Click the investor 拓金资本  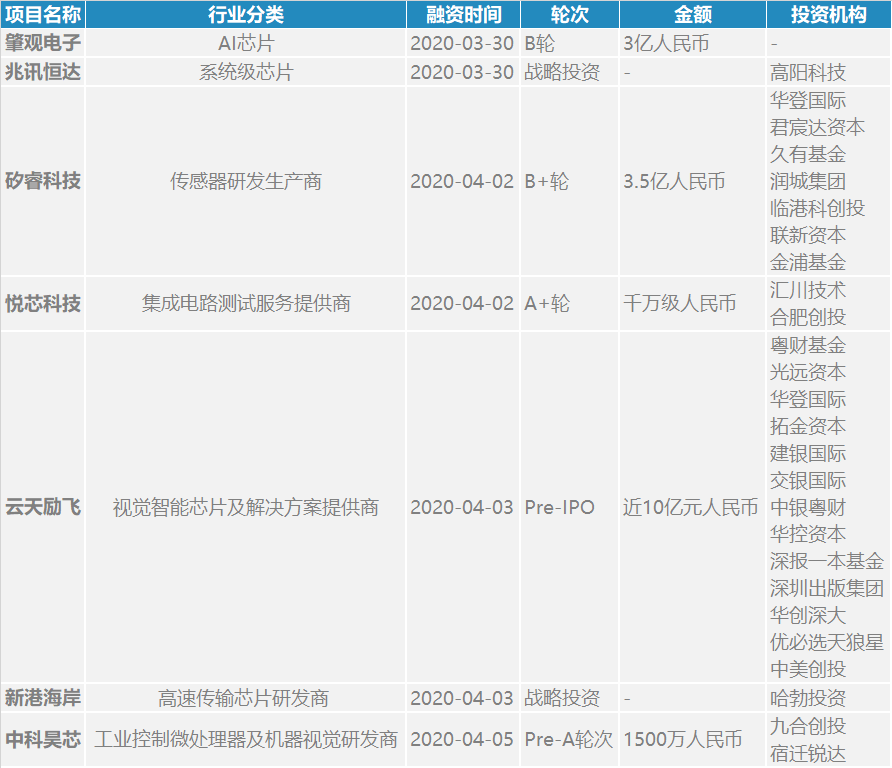(x=808, y=426)
